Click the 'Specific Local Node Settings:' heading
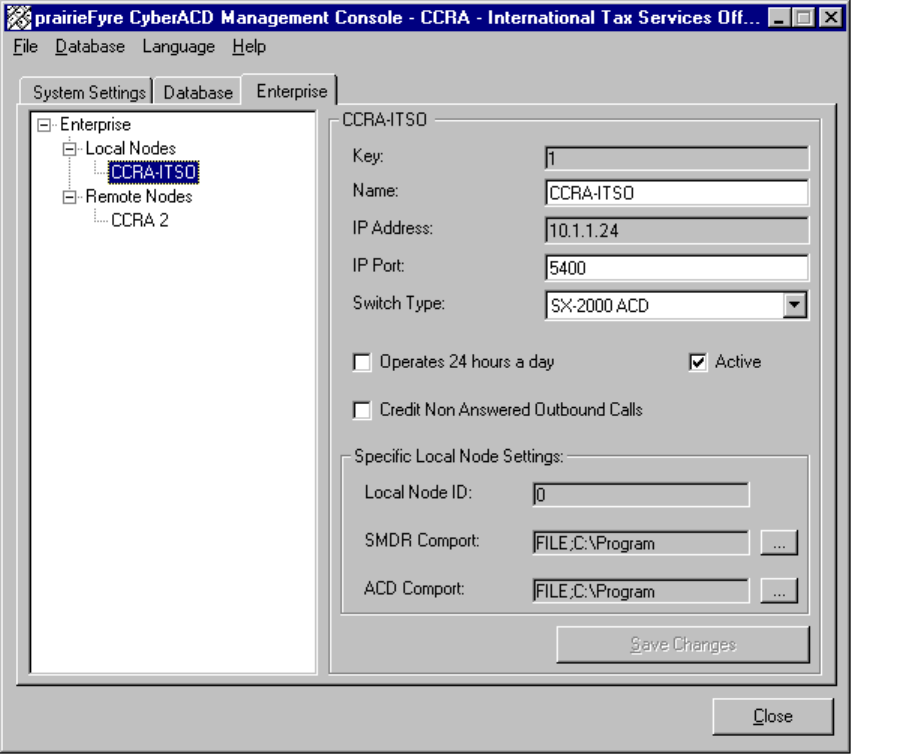Screen dimensions: 914x755 (x=459, y=456)
